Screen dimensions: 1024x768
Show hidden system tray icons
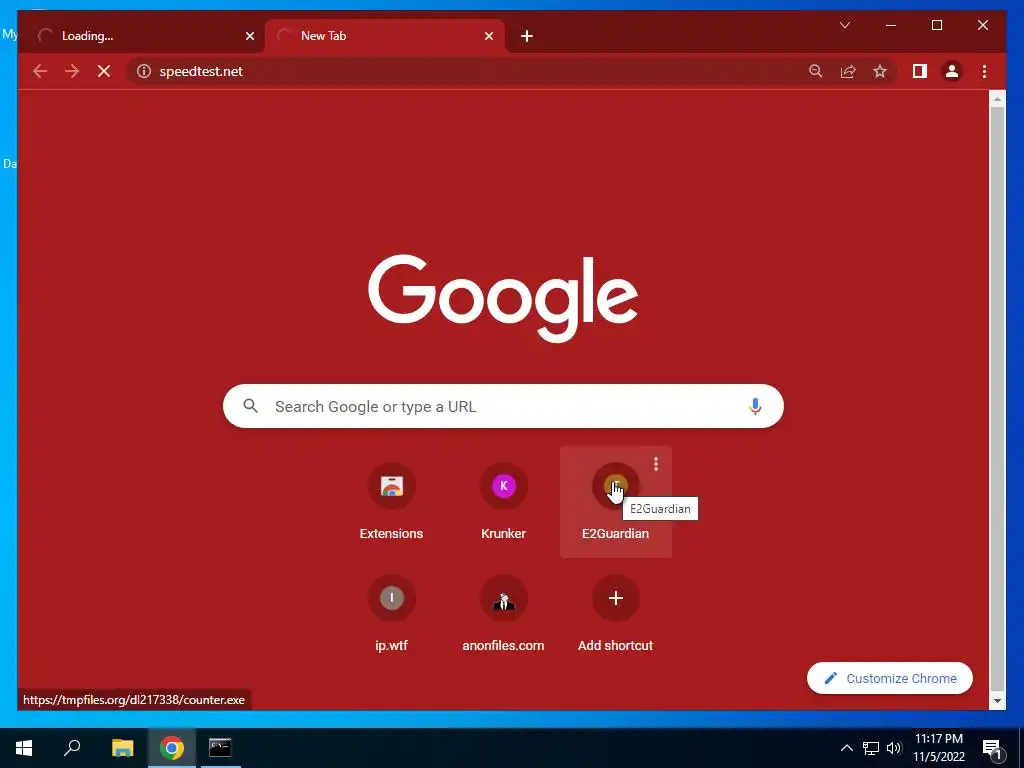[x=846, y=748]
